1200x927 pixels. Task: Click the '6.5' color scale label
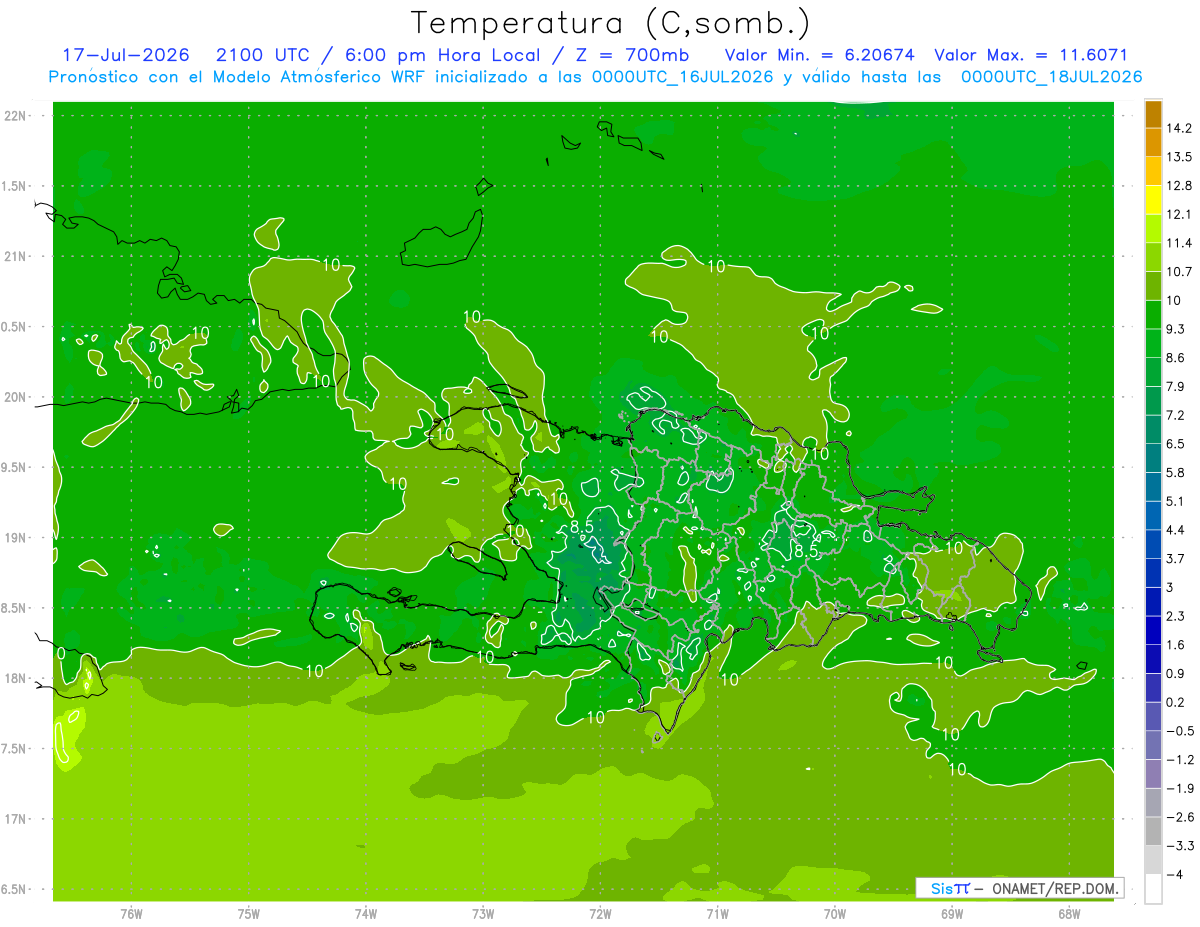[x=1178, y=443]
